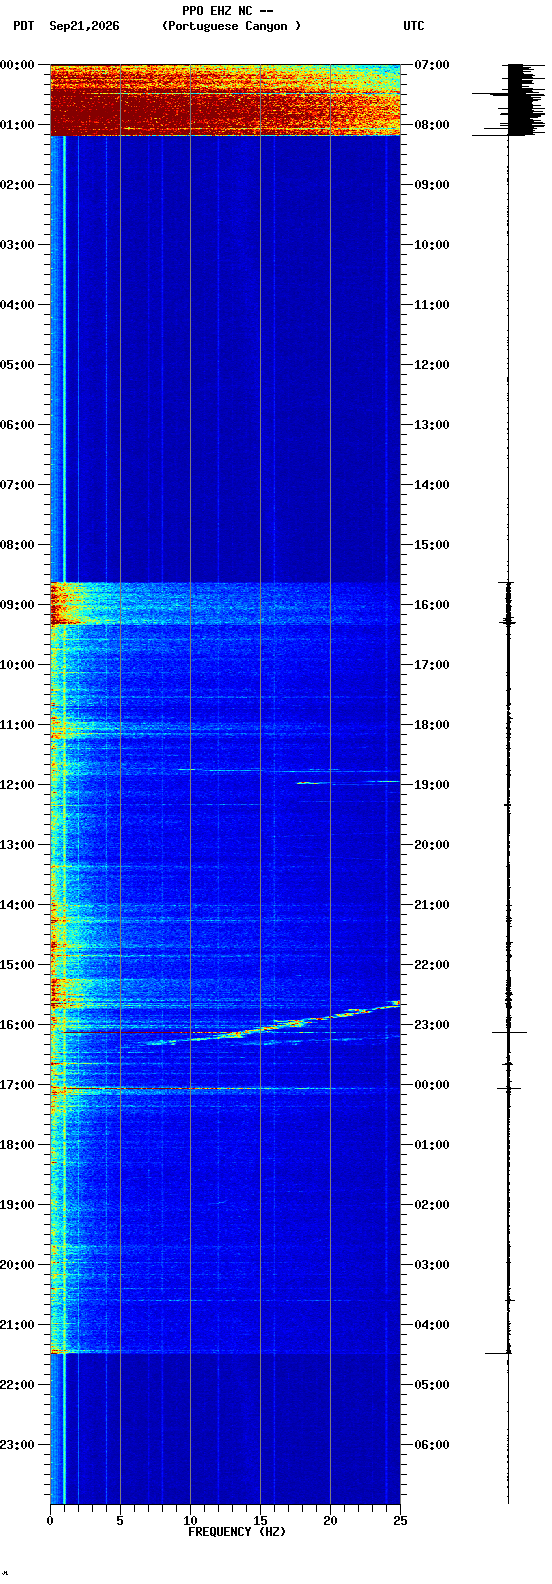
Task: Click the PDT time label '08:00'
Action: coord(17,545)
